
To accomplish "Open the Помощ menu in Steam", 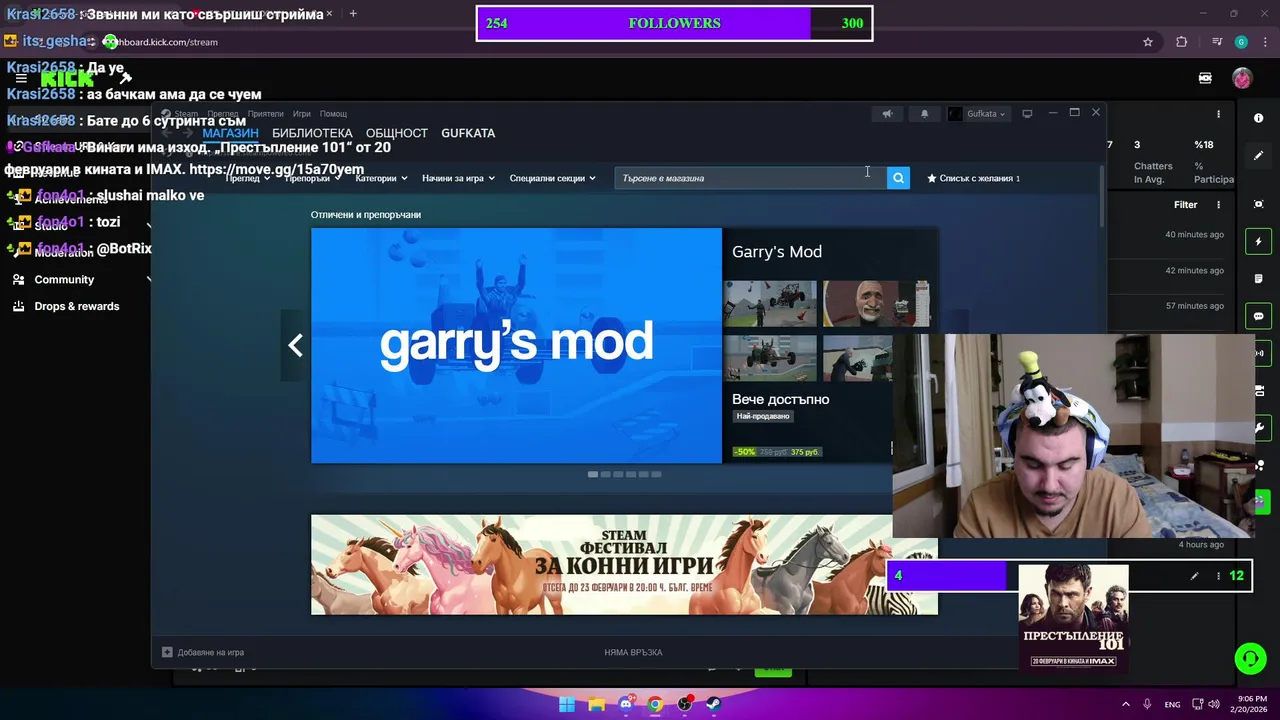I will click(x=333, y=114).
